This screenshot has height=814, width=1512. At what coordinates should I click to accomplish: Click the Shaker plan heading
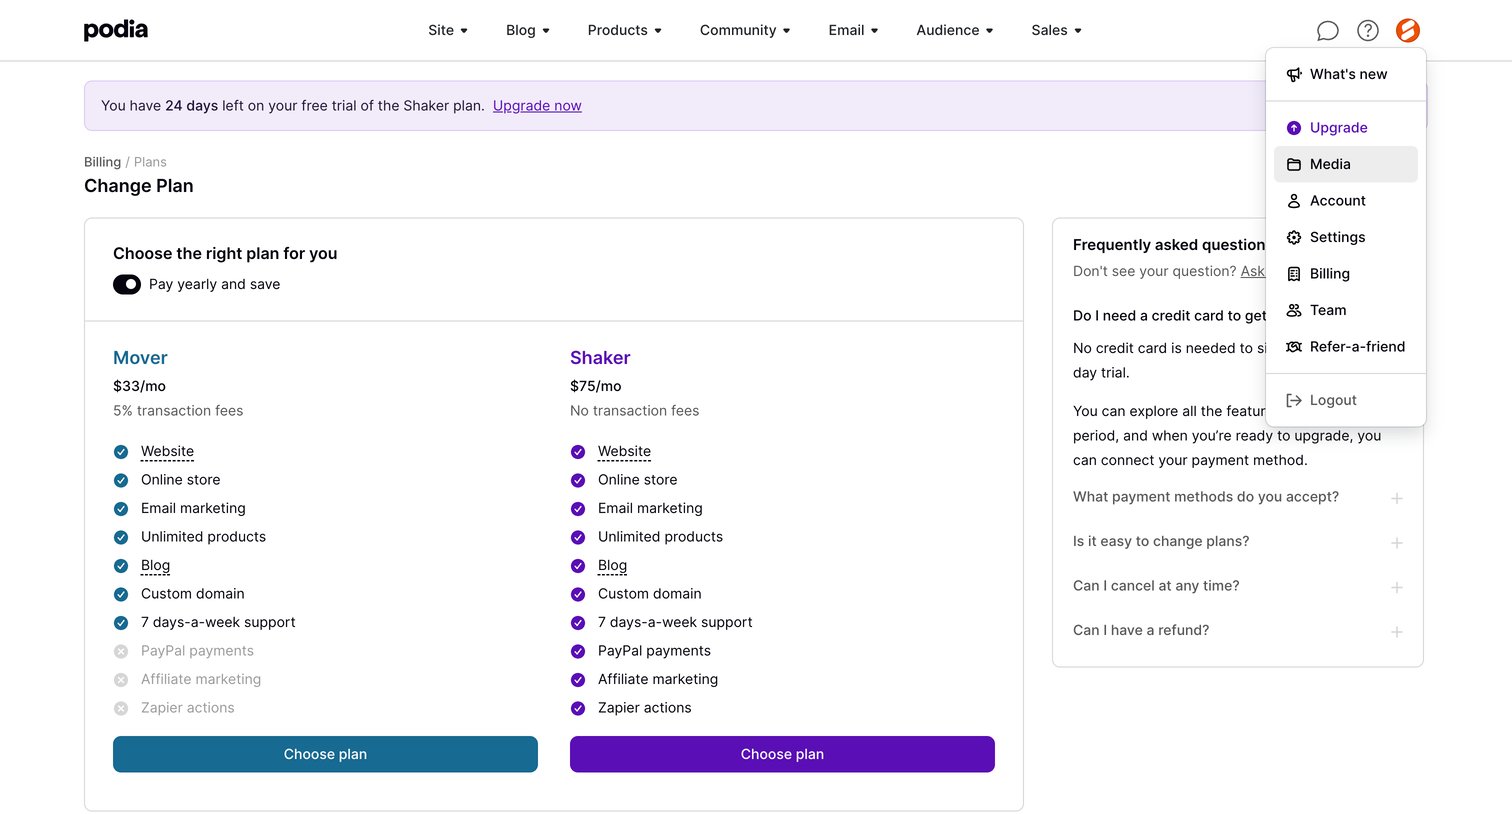pos(600,358)
